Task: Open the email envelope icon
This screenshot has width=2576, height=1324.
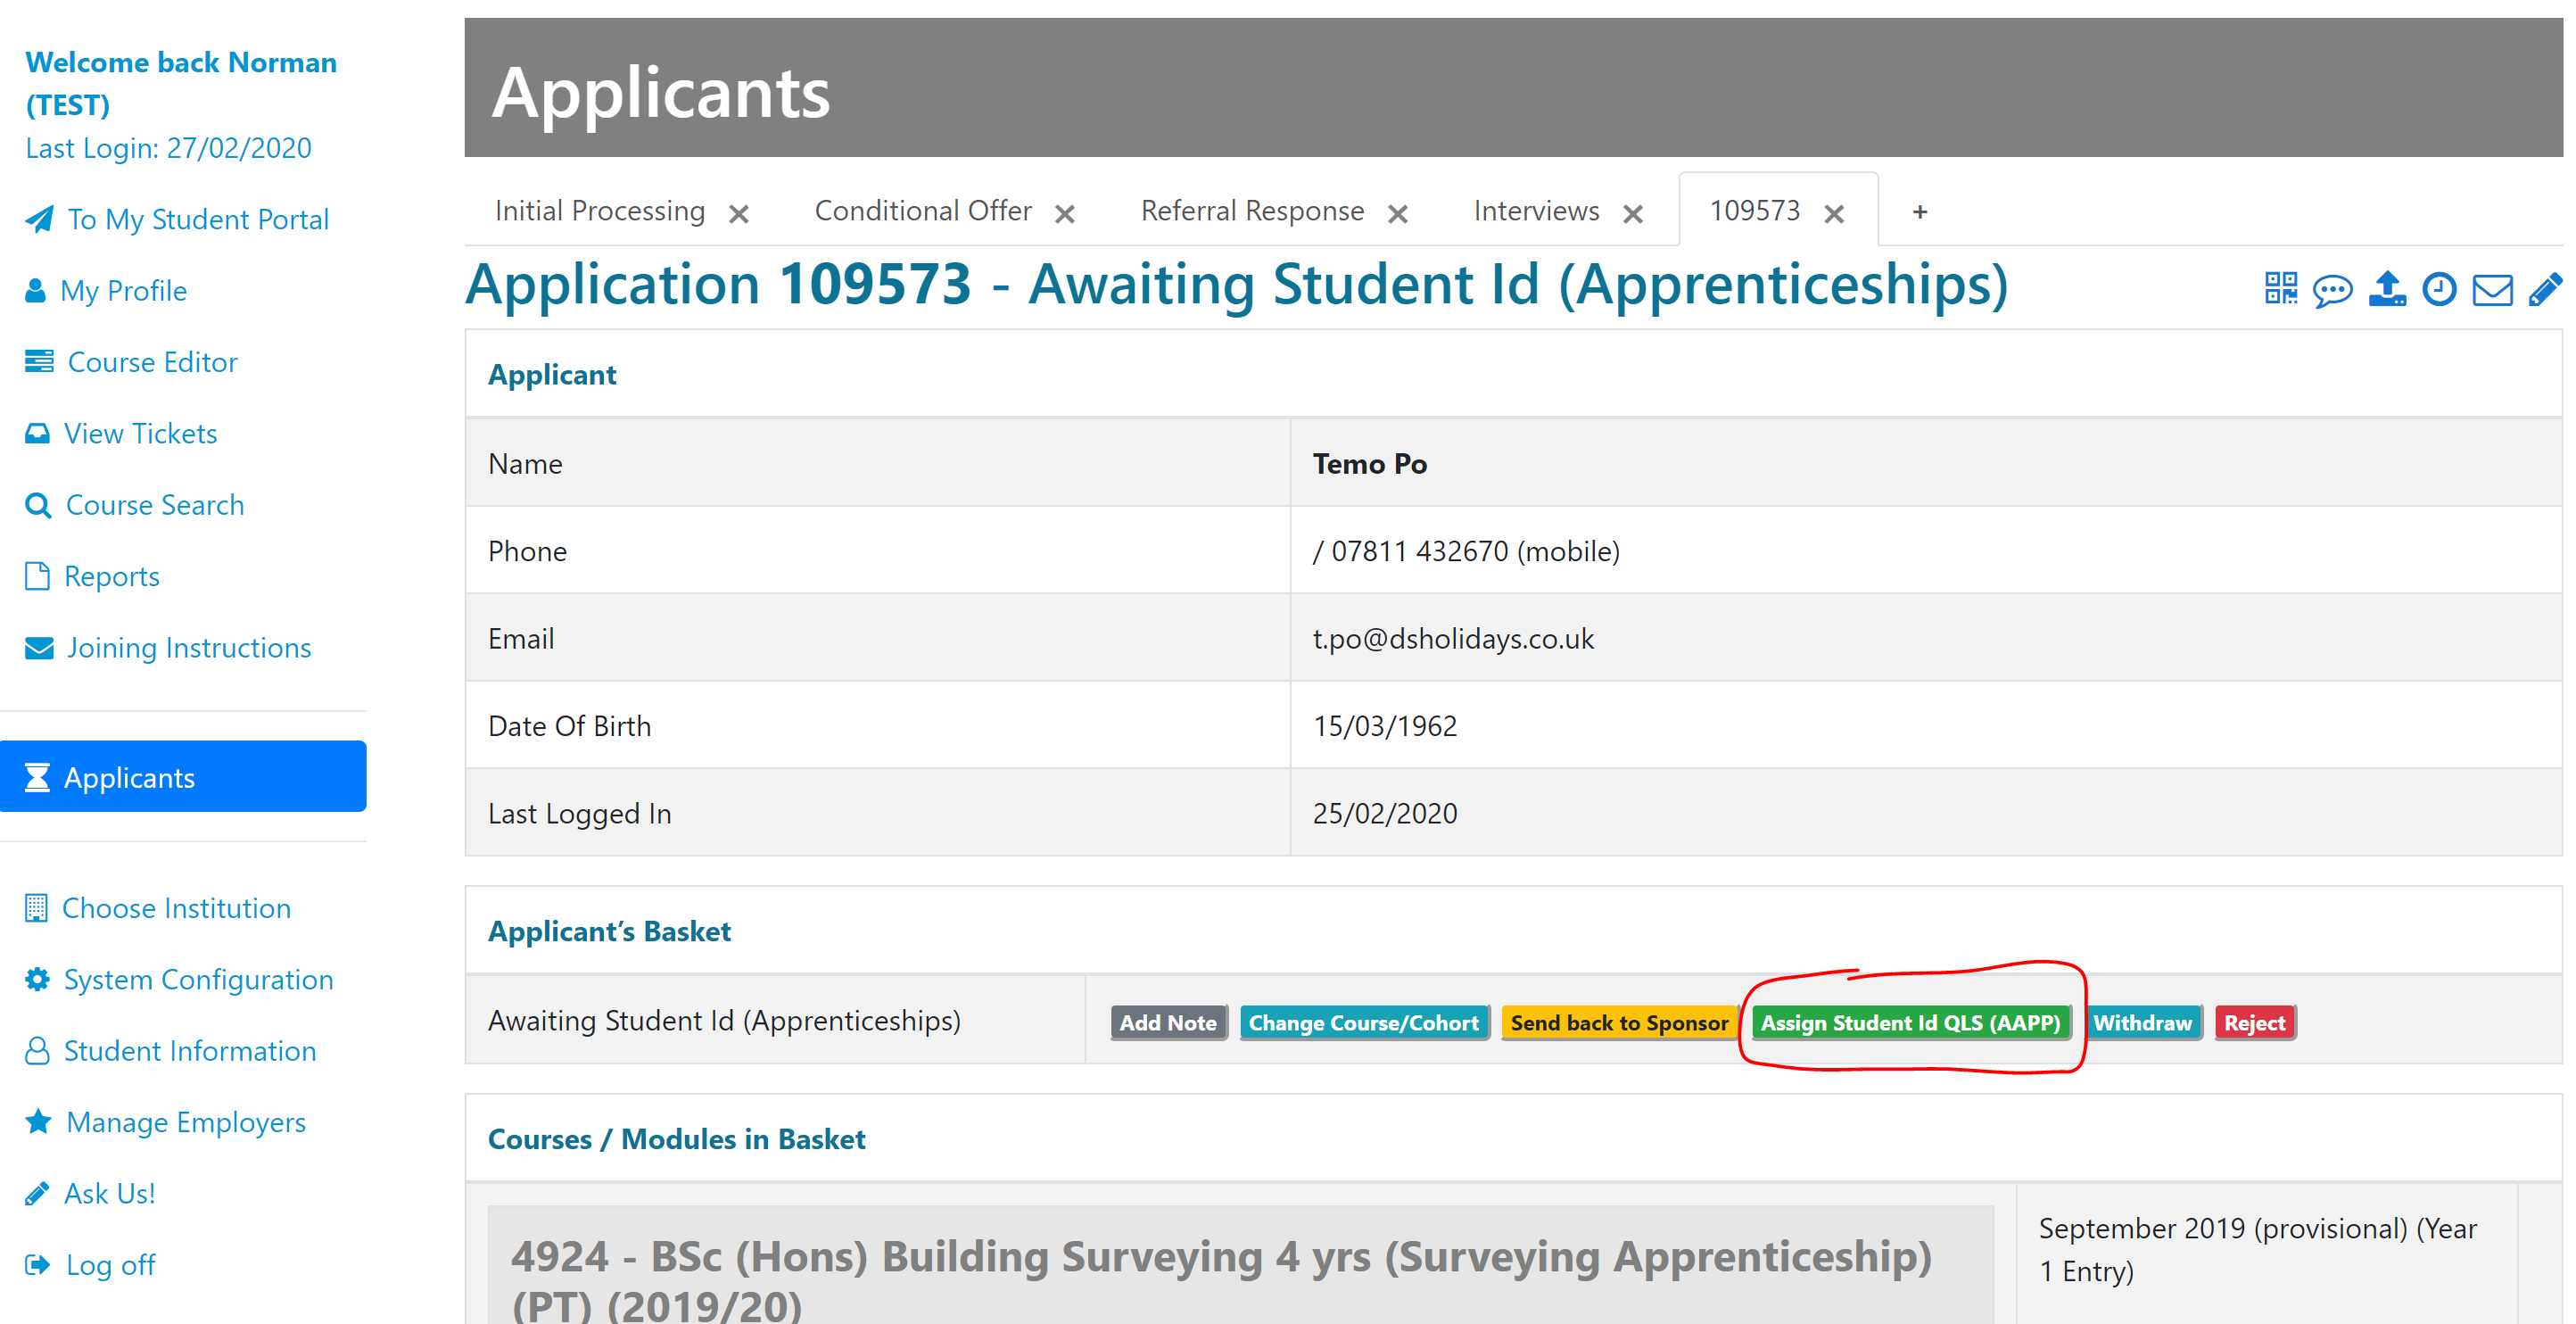Action: point(2494,291)
